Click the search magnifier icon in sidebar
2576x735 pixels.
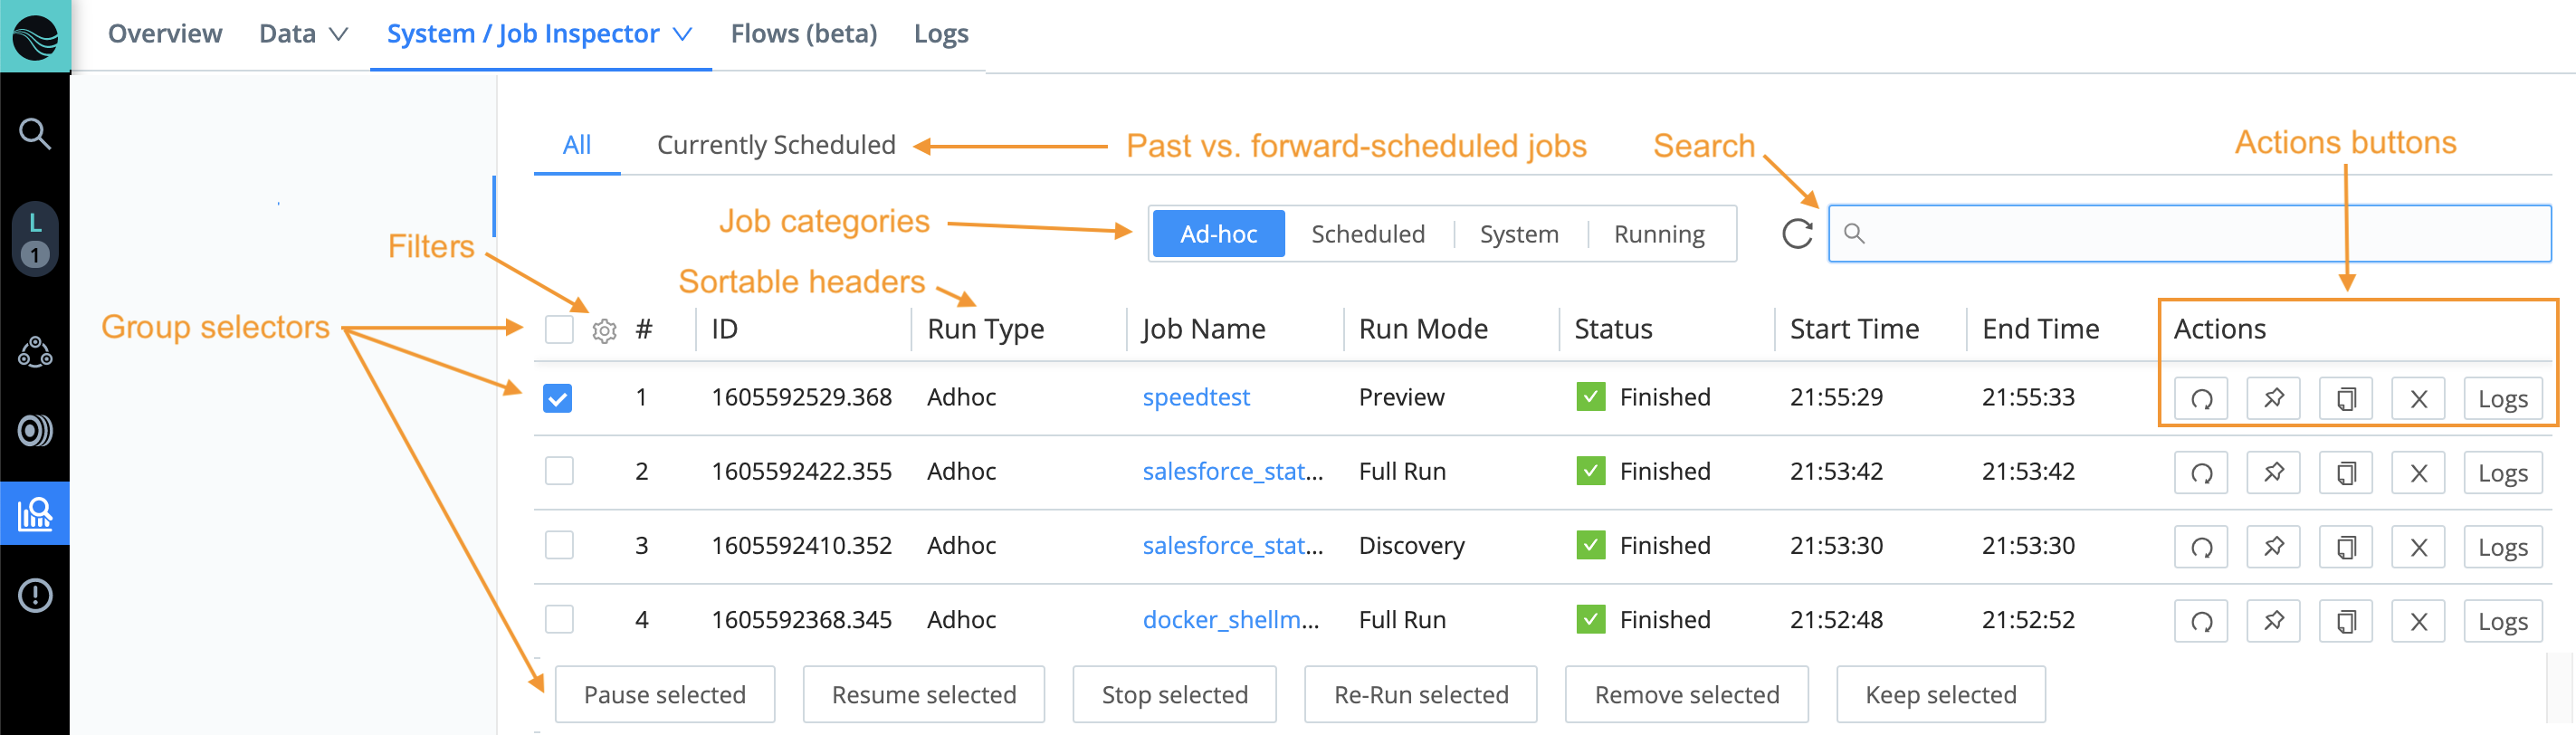click(35, 133)
